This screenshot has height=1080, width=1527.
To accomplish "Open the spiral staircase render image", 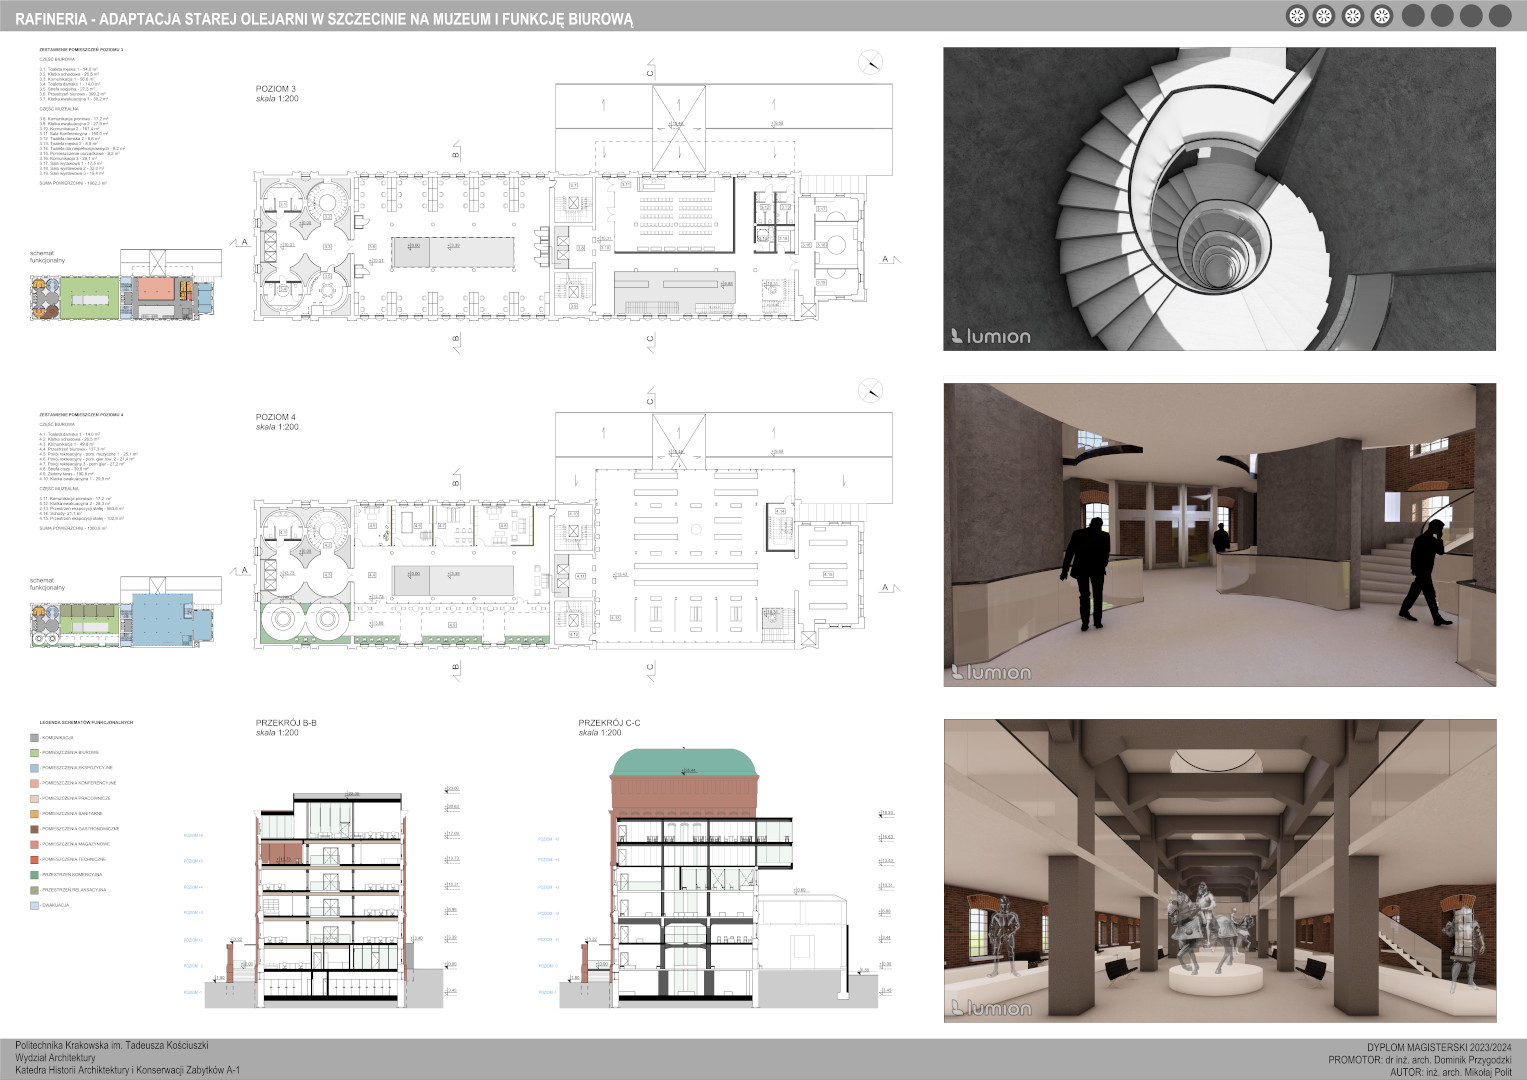I will 1219,199.
